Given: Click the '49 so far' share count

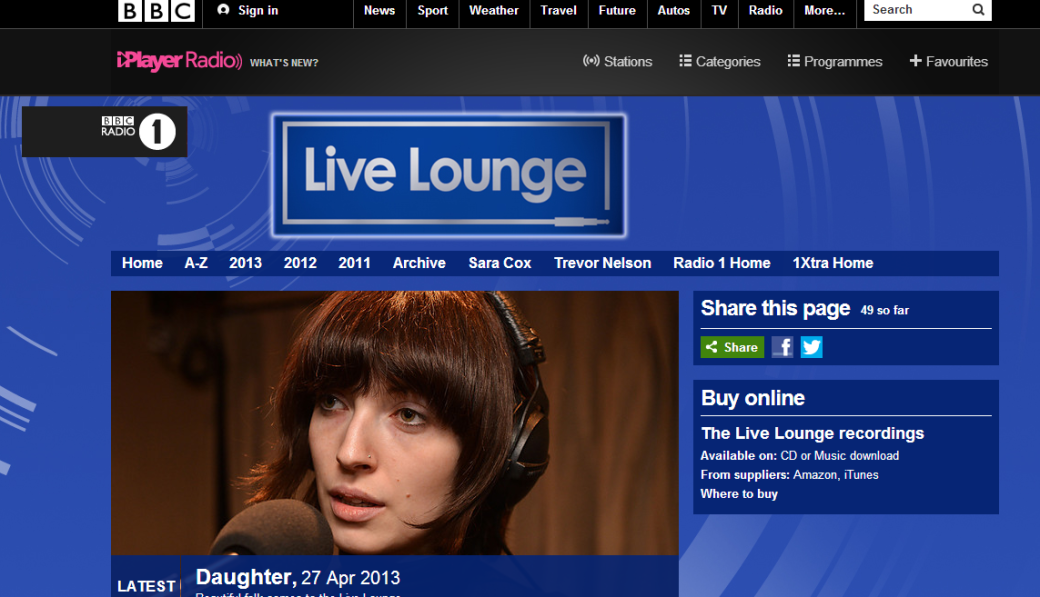Looking at the screenshot, I should pos(884,310).
